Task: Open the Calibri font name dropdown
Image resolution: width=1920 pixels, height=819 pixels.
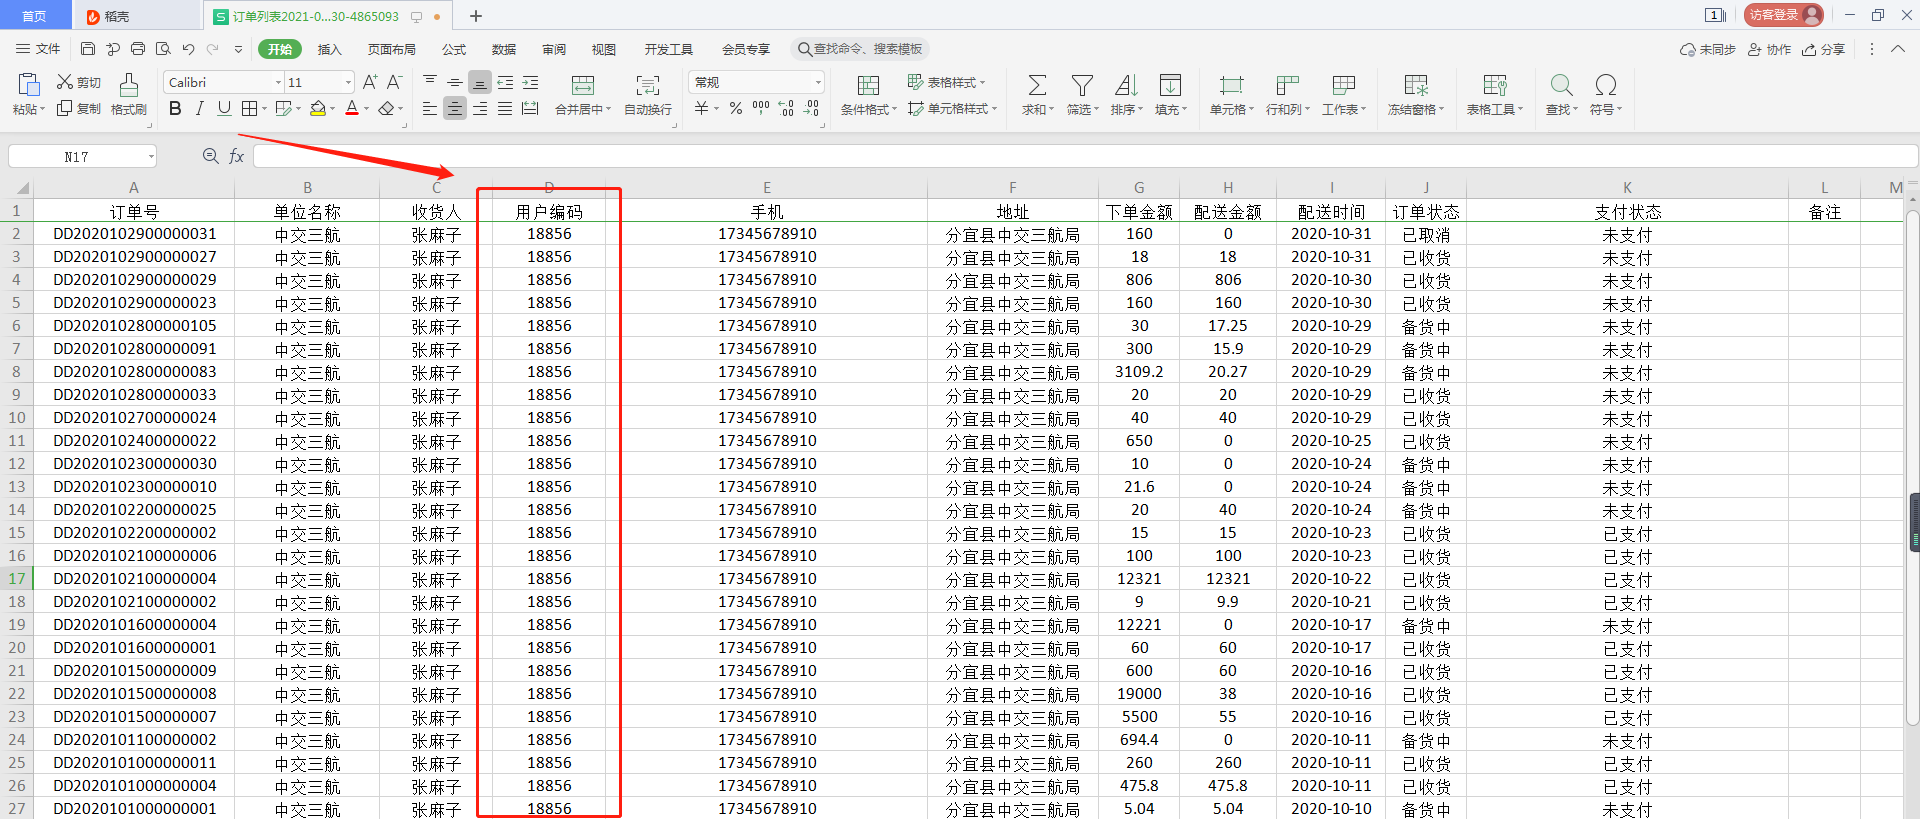Action: click(278, 83)
